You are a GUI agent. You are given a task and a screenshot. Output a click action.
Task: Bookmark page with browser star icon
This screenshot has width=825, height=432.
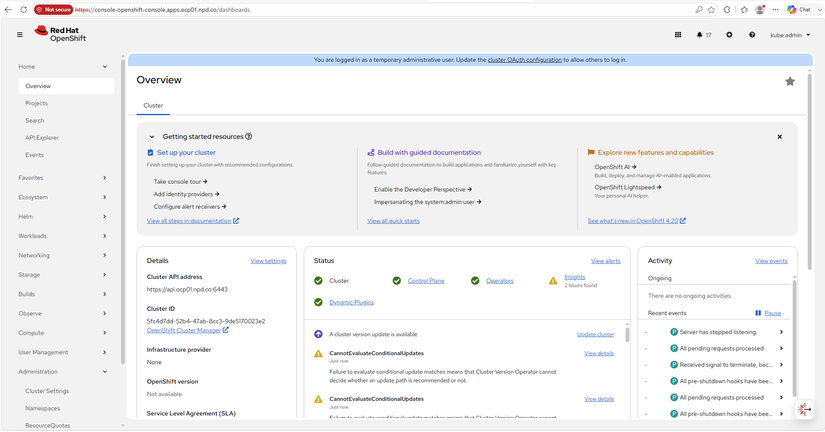point(711,9)
